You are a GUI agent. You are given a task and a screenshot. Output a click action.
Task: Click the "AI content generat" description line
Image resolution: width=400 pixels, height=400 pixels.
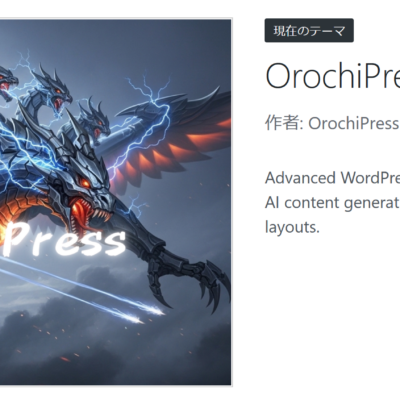332,203
